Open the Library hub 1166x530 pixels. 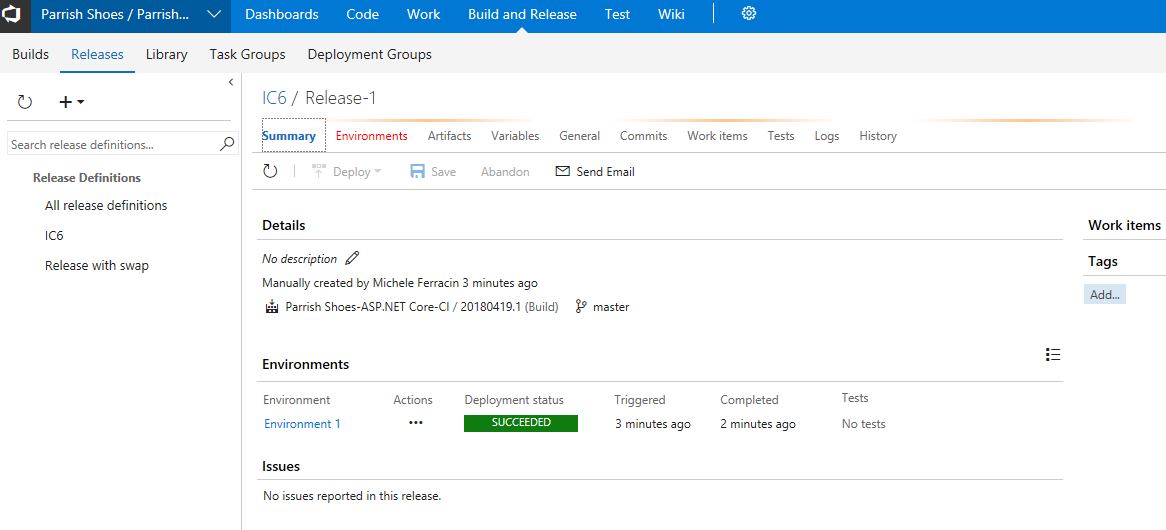click(x=166, y=54)
